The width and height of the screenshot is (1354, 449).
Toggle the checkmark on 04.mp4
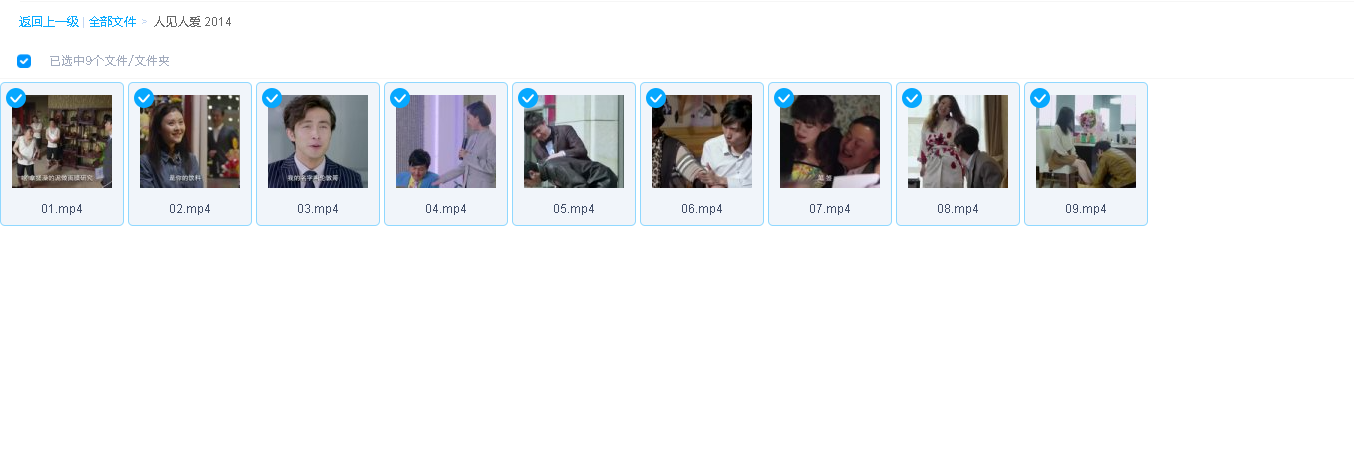tap(400, 98)
